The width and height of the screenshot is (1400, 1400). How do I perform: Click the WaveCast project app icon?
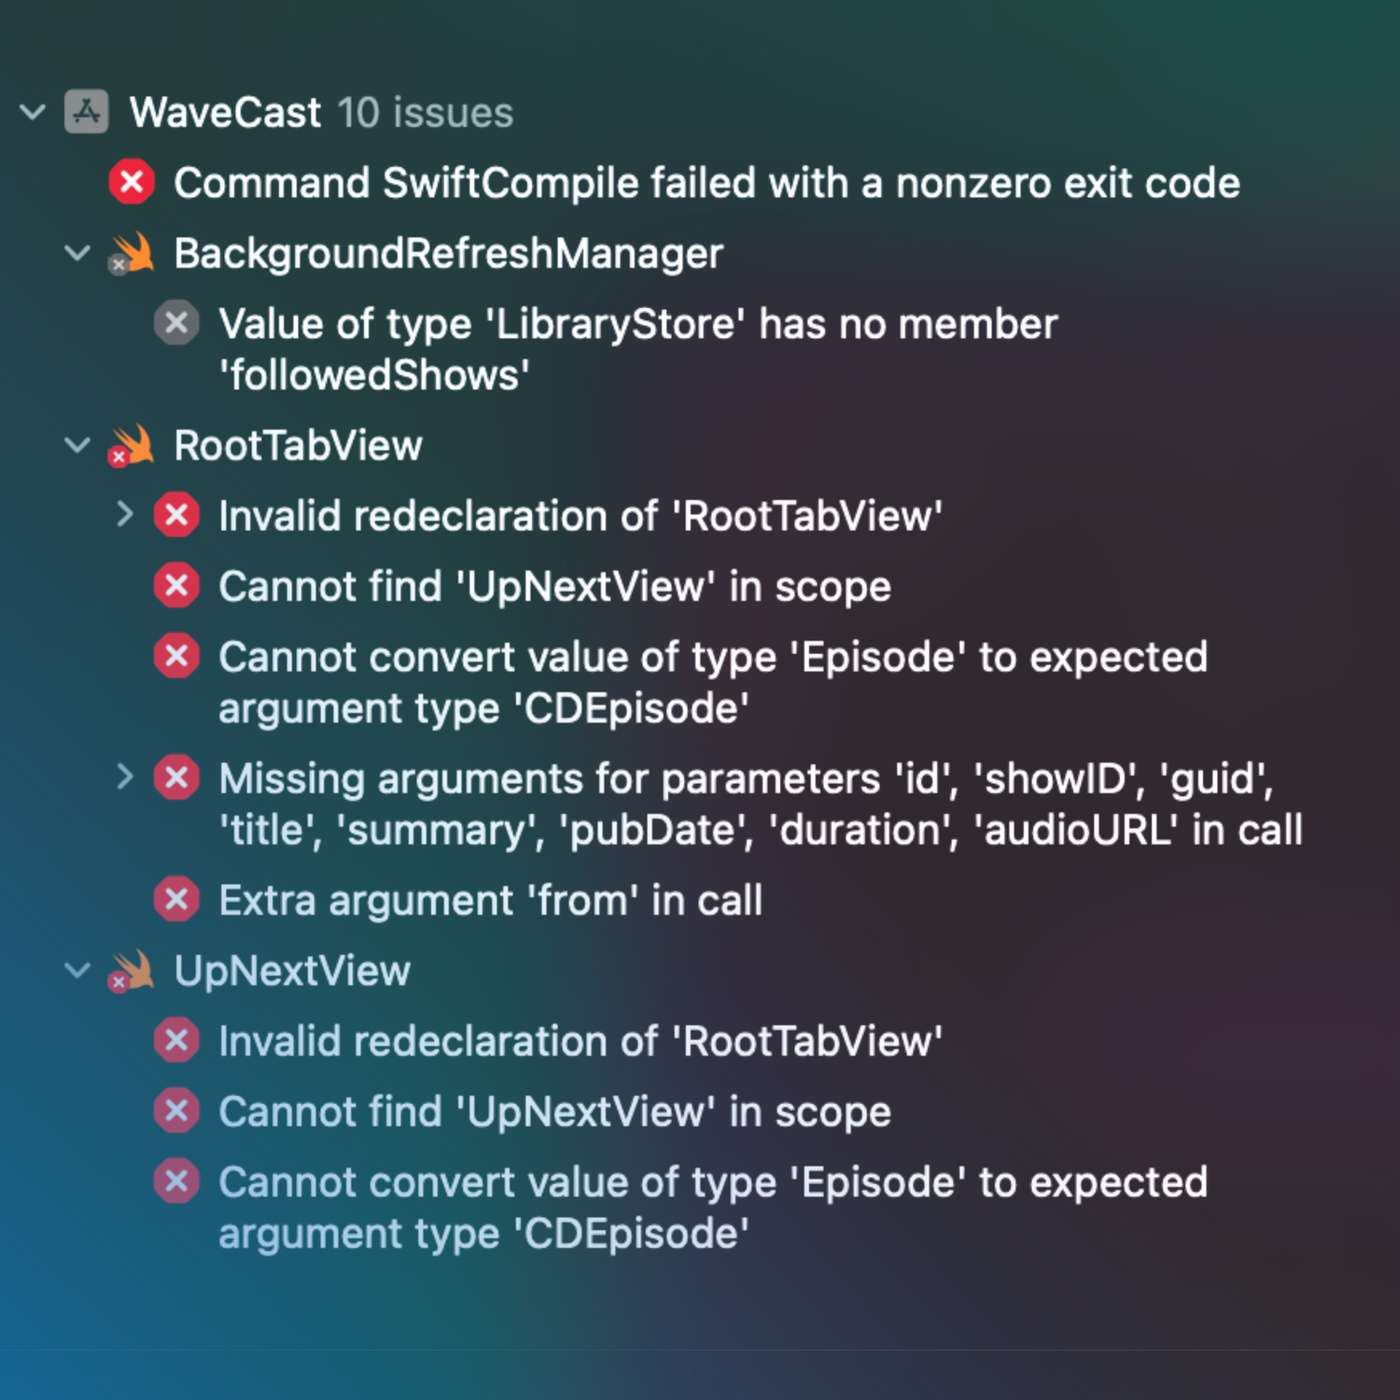[x=87, y=112]
